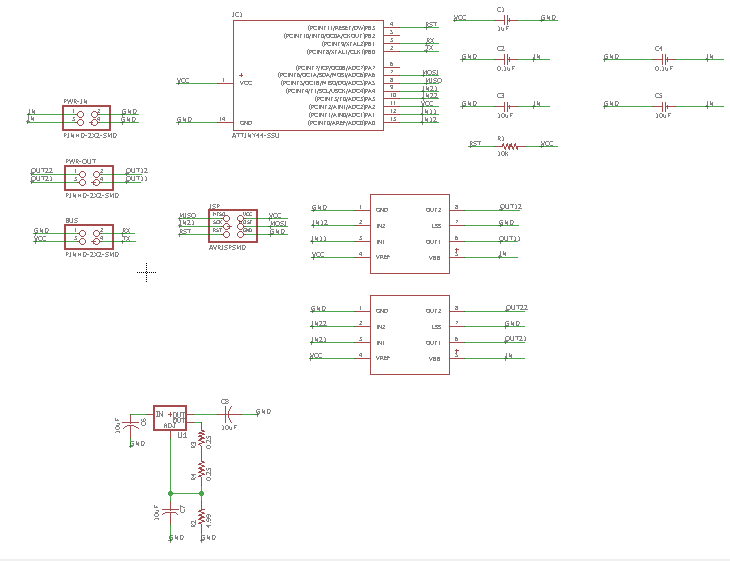Click the right wire junction dot above R2
The image size is (730, 561).
coord(201,493)
